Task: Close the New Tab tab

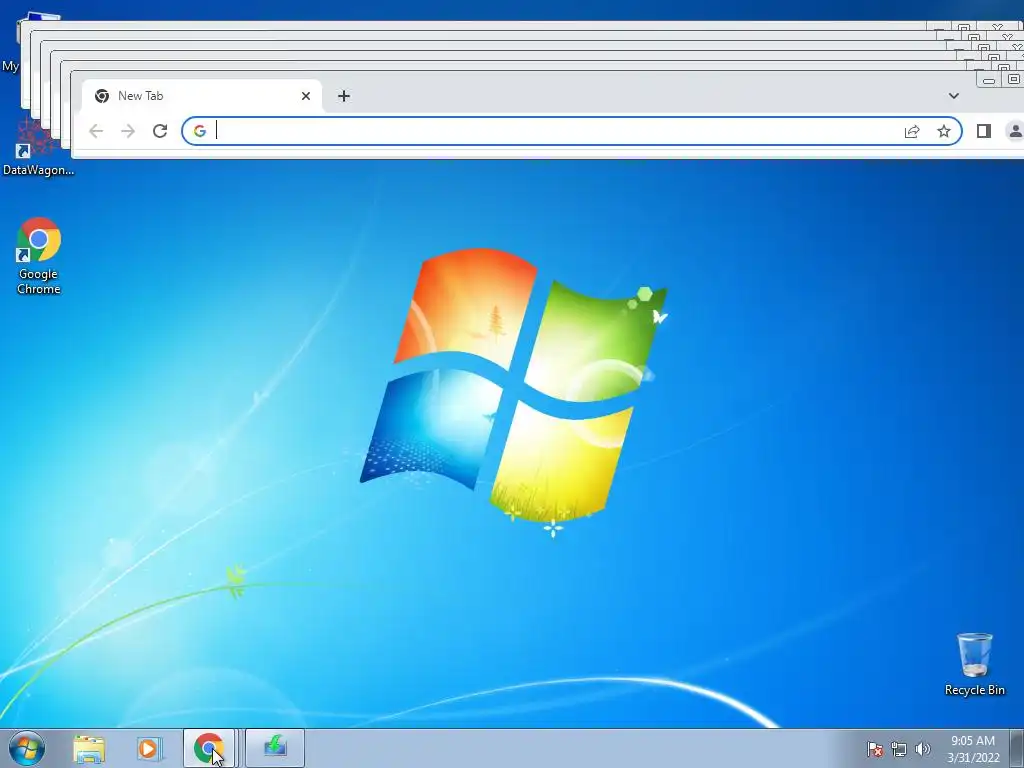Action: click(x=306, y=96)
